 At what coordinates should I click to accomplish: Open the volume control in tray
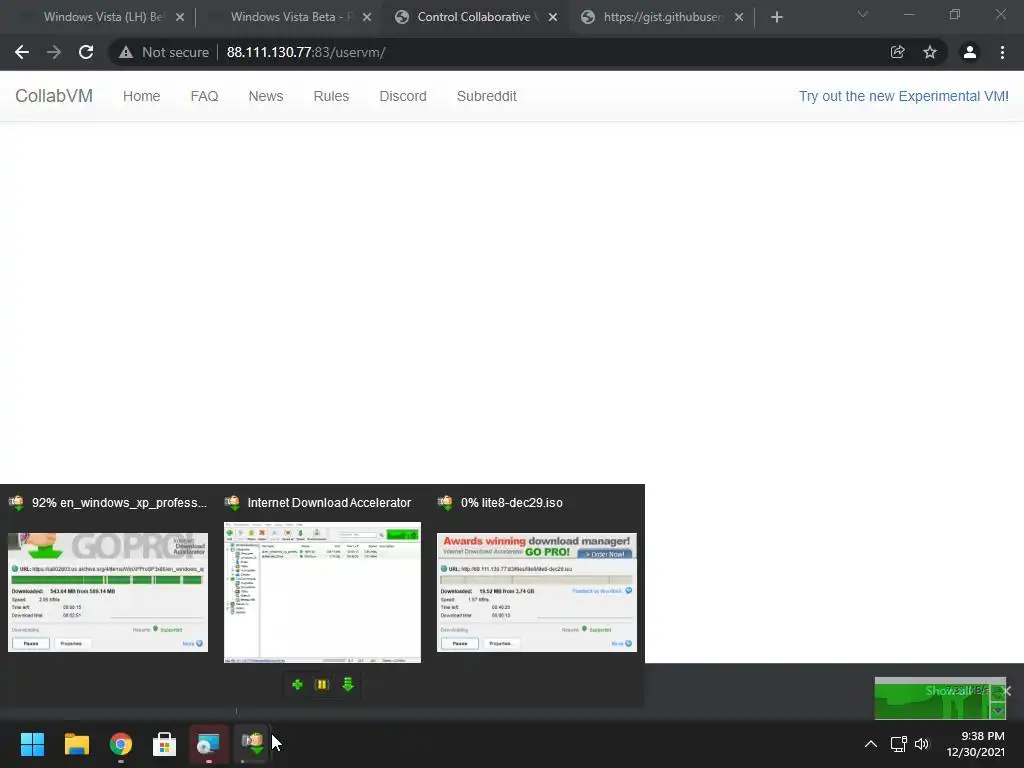pos(921,744)
